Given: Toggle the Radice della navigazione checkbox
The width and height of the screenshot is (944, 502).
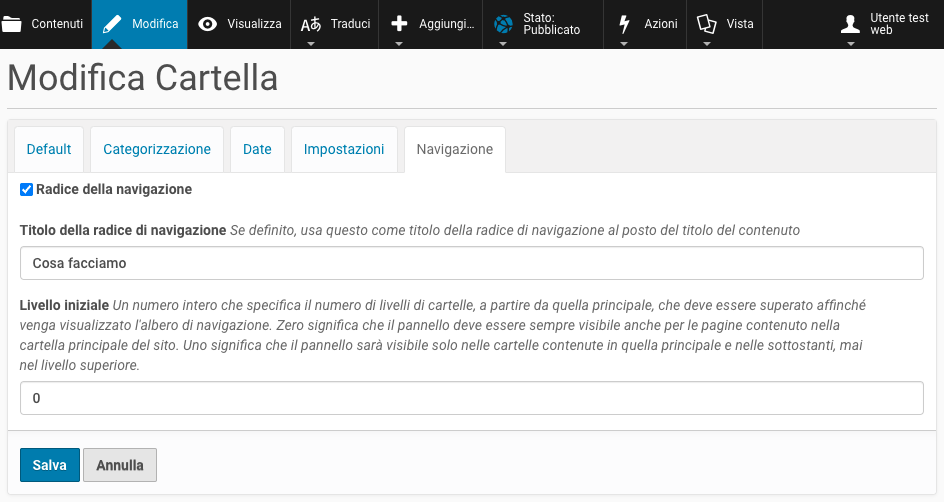Looking at the screenshot, I should (x=27, y=189).
